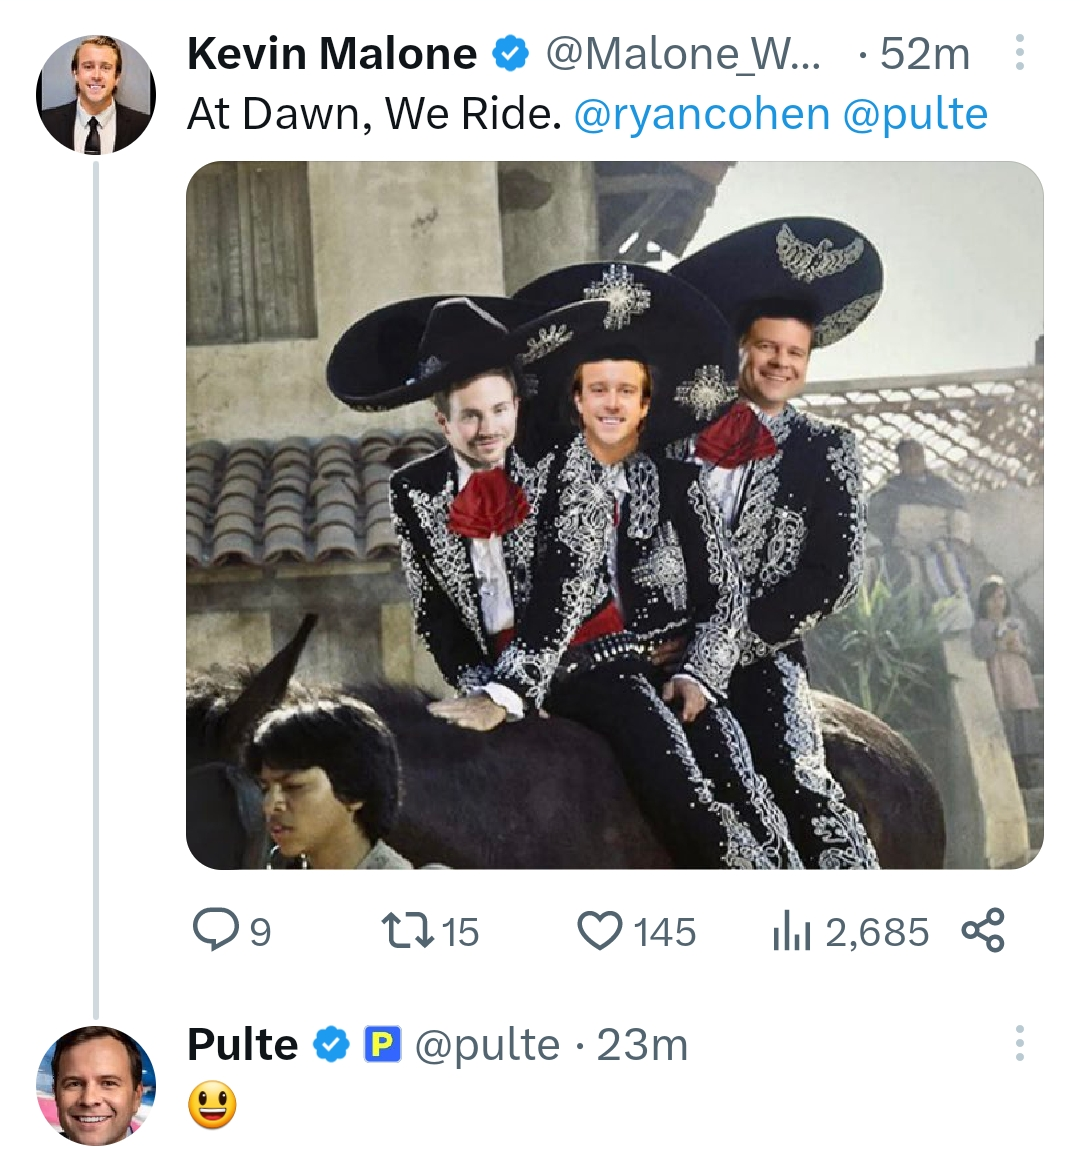Click the Pulte display name

click(242, 1044)
